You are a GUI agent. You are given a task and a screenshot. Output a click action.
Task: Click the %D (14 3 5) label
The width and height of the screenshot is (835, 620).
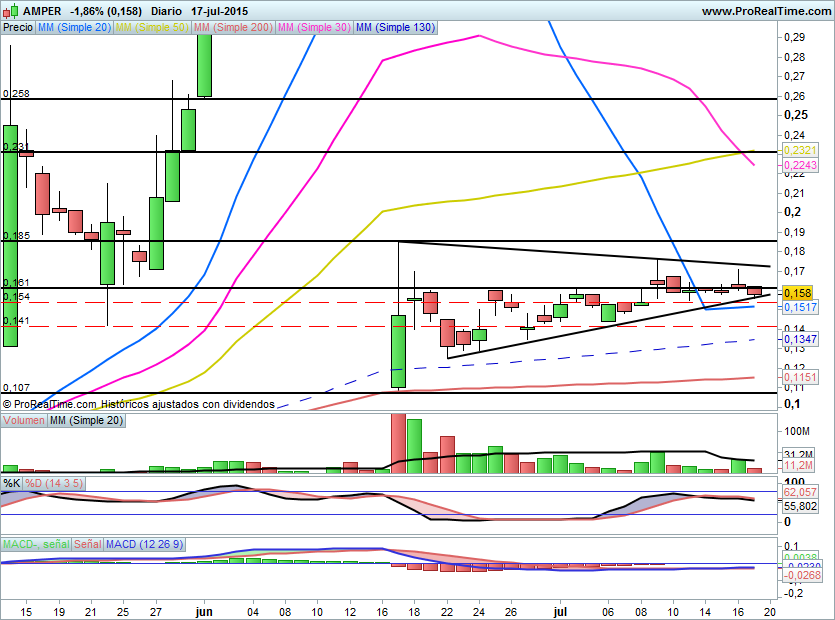pyautogui.click(x=55, y=483)
